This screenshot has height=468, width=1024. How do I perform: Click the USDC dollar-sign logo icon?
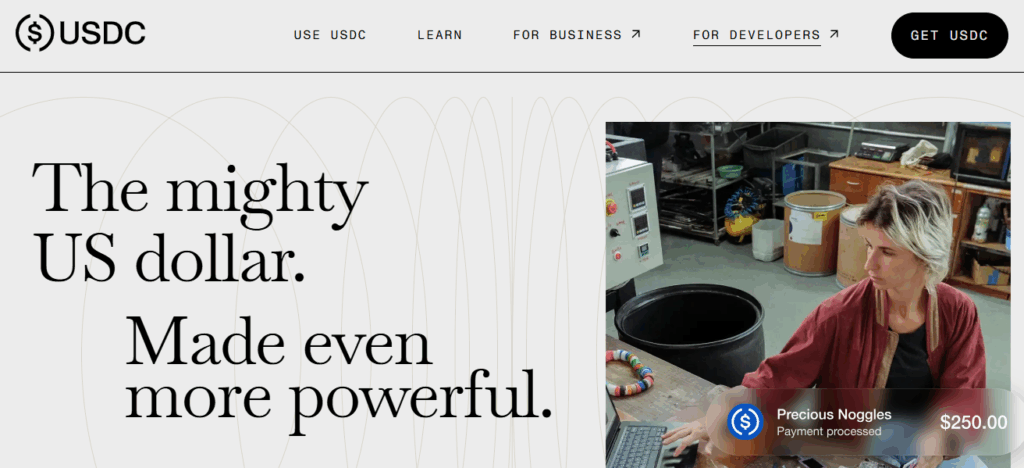tap(35, 34)
